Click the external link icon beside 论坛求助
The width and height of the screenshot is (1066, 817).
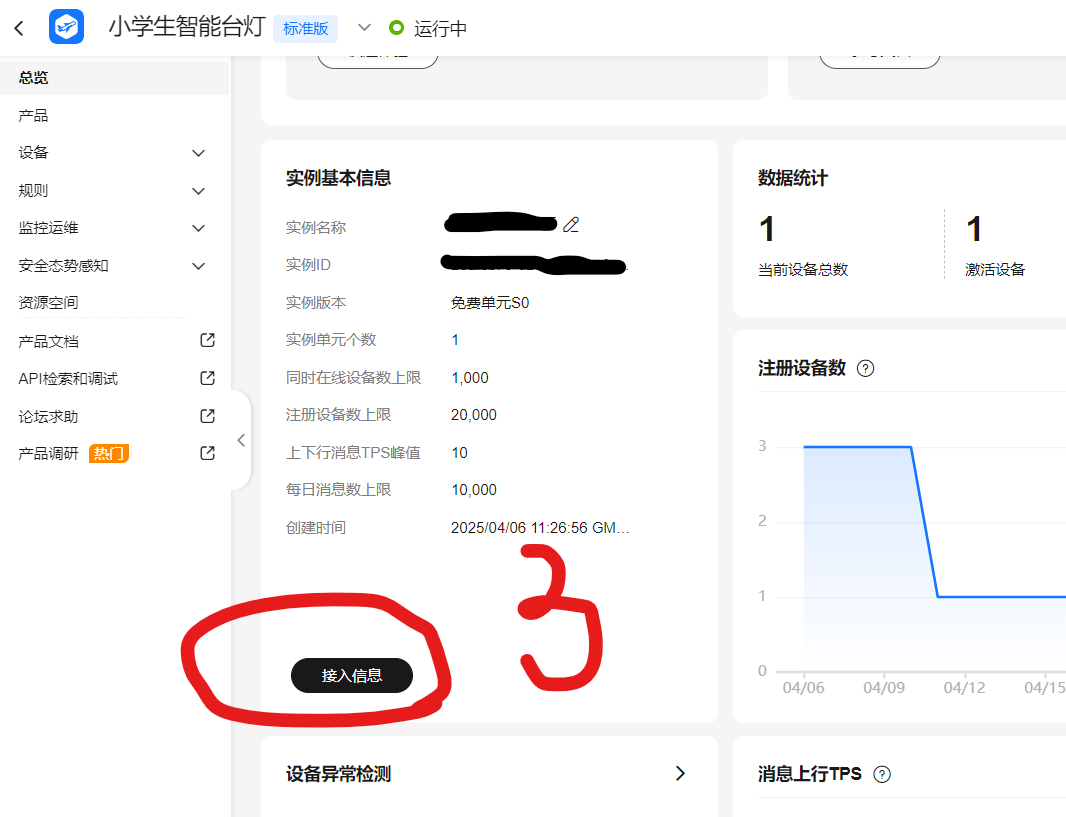tap(206, 415)
